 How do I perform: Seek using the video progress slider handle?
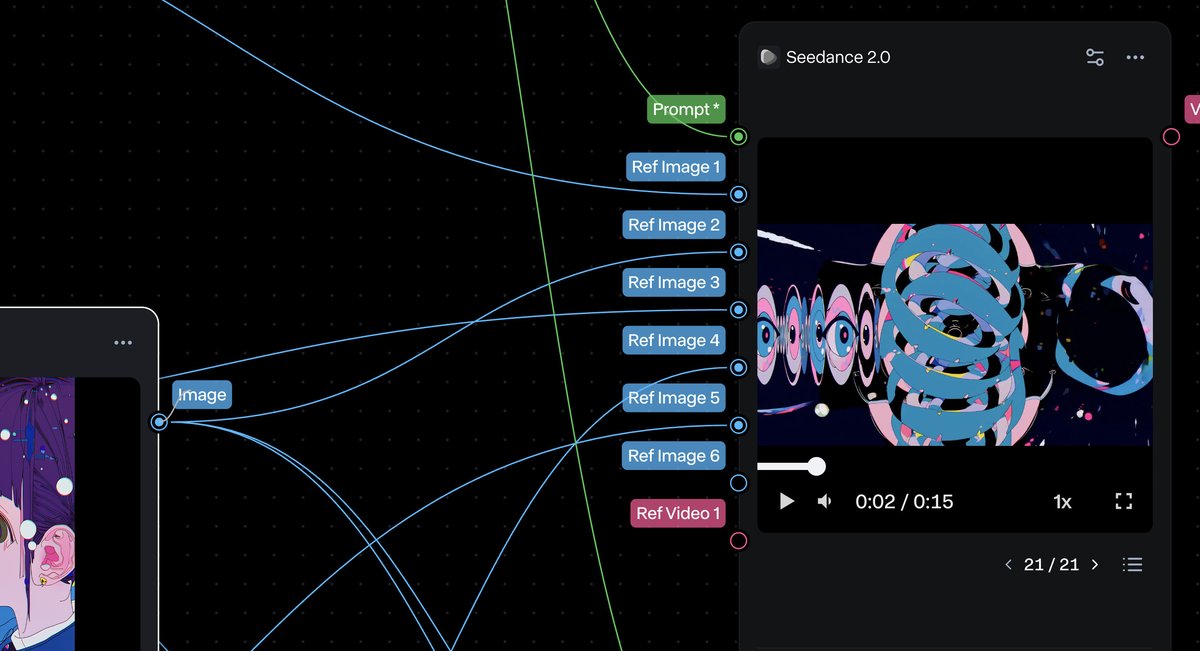(x=816, y=466)
